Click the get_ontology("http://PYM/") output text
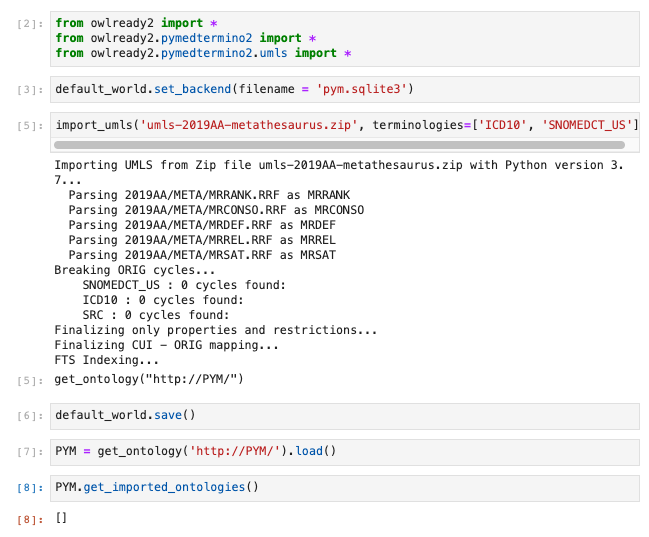The height and width of the screenshot is (537, 649). [x=149, y=379]
